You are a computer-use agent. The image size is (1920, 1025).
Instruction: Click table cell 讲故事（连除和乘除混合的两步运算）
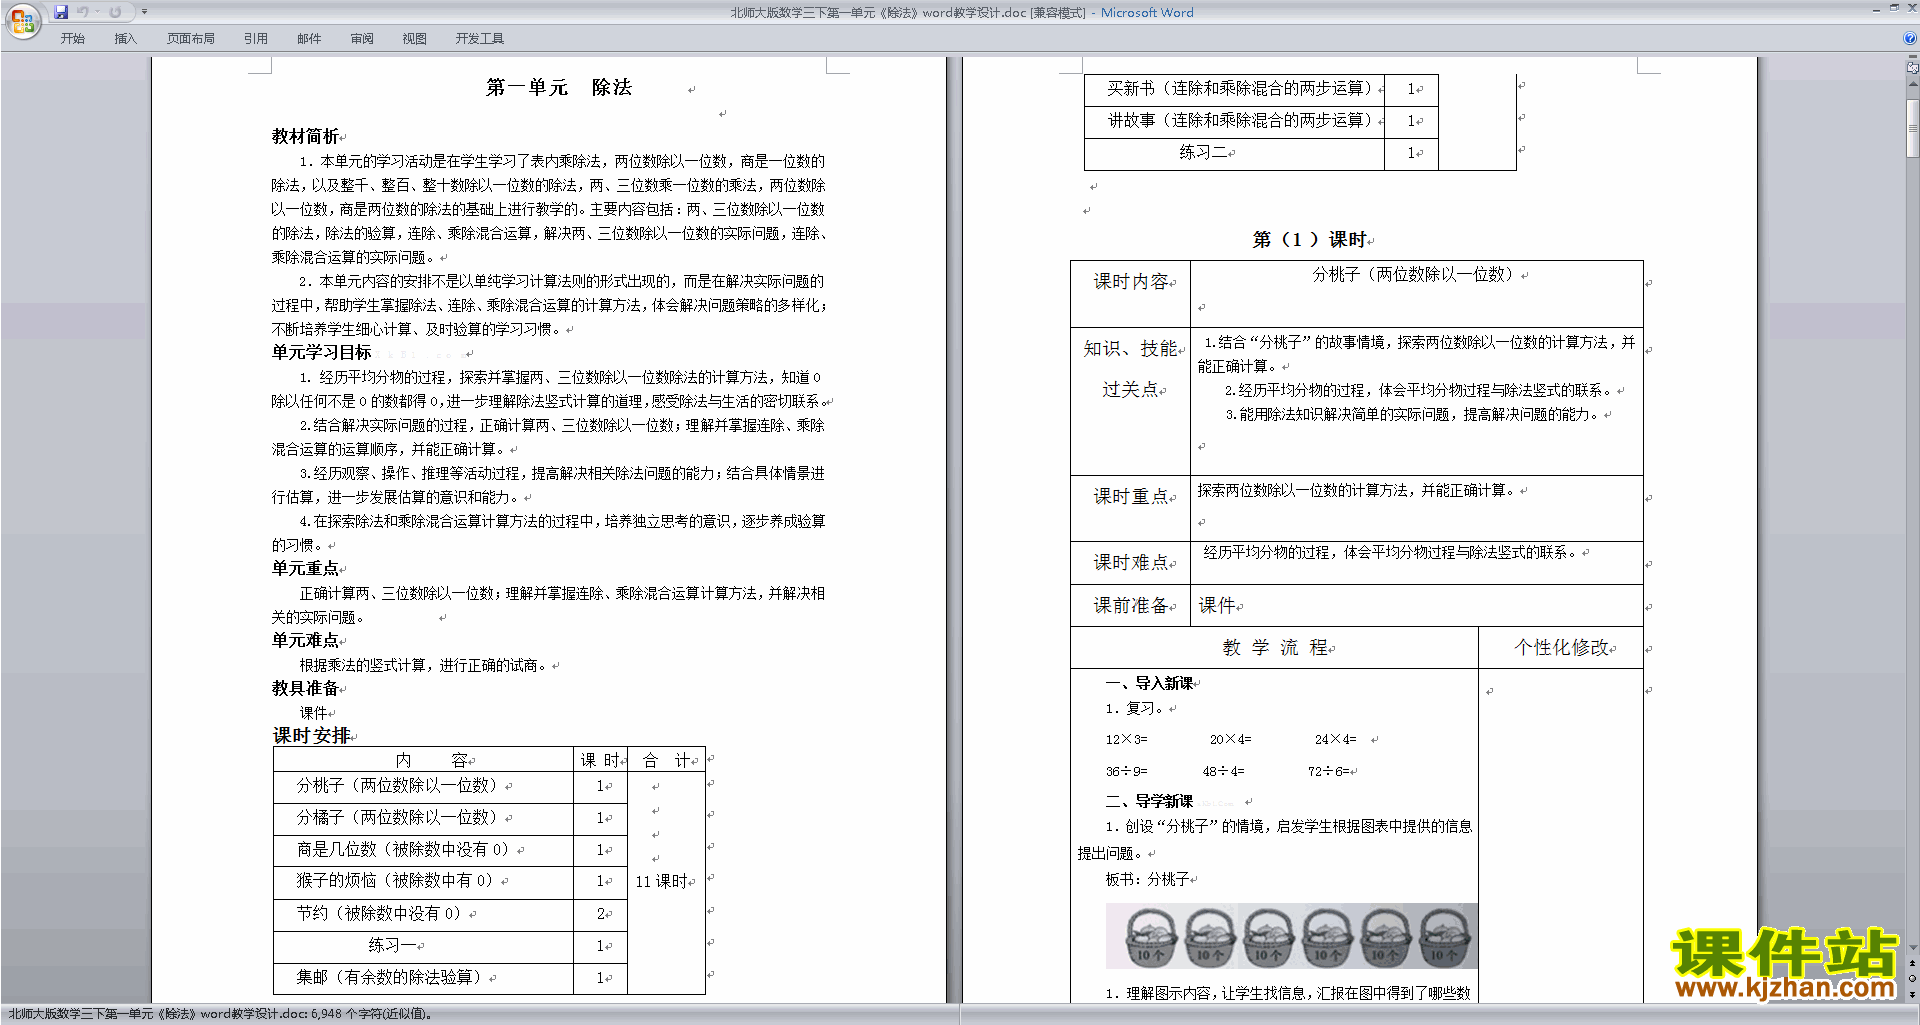1234,121
